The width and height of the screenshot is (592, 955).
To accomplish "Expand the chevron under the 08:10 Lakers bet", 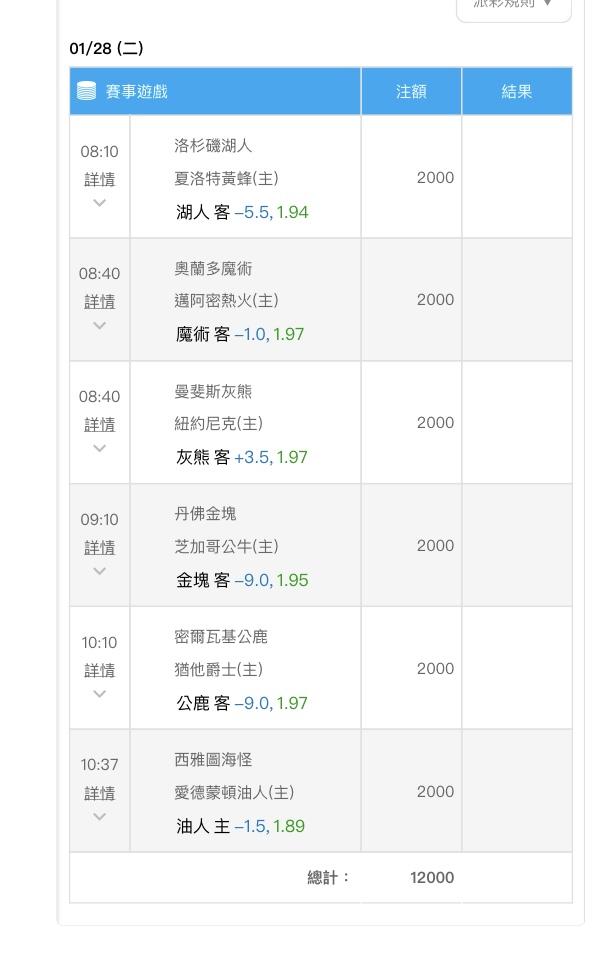I will [99, 203].
